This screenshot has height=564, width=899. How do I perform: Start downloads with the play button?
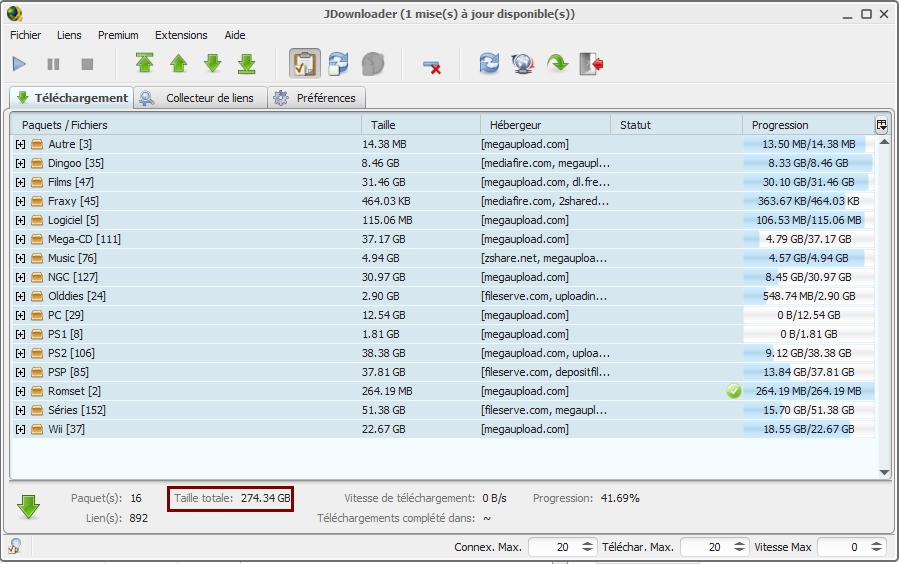(19, 64)
